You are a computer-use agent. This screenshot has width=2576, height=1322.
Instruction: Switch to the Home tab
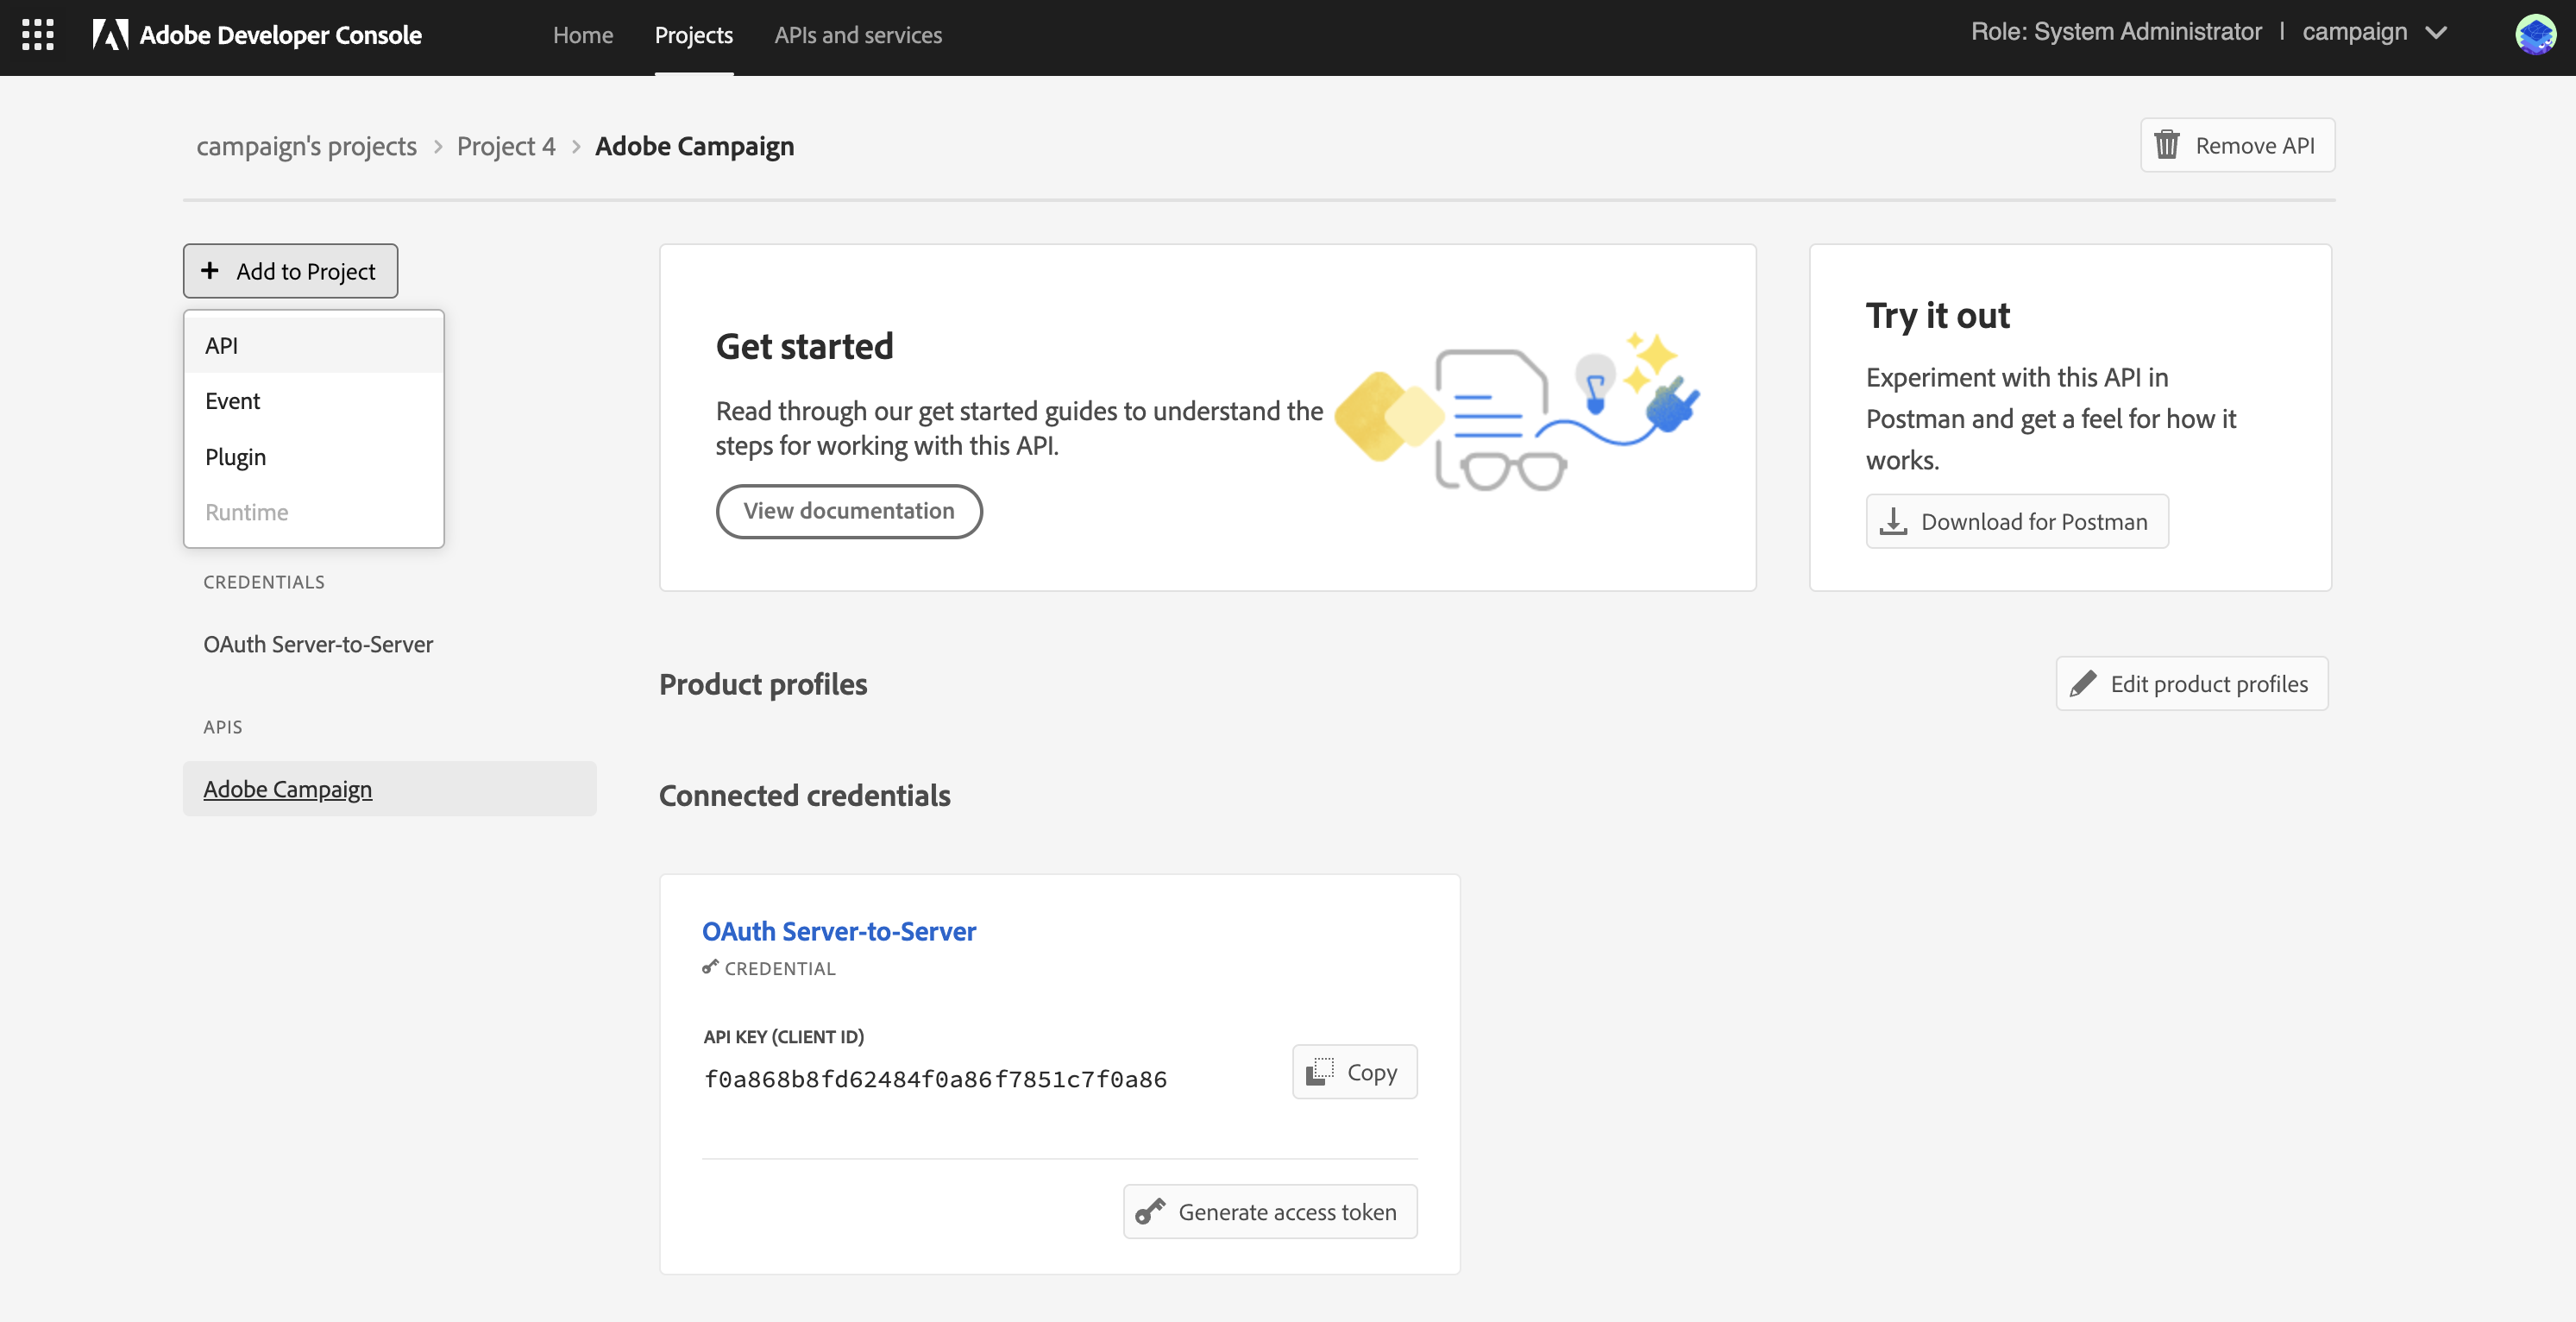(583, 35)
